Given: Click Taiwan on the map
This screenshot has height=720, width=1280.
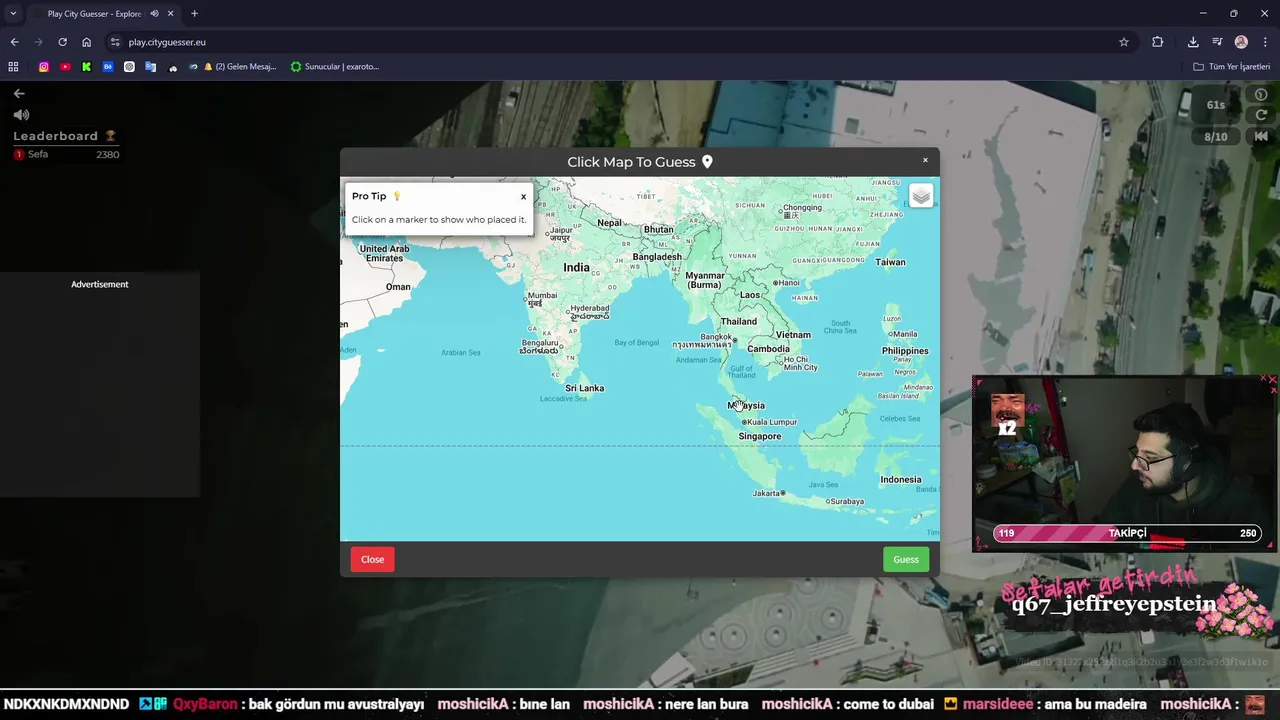Looking at the screenshot, I should pyautogui.click(x=890, y=262).
